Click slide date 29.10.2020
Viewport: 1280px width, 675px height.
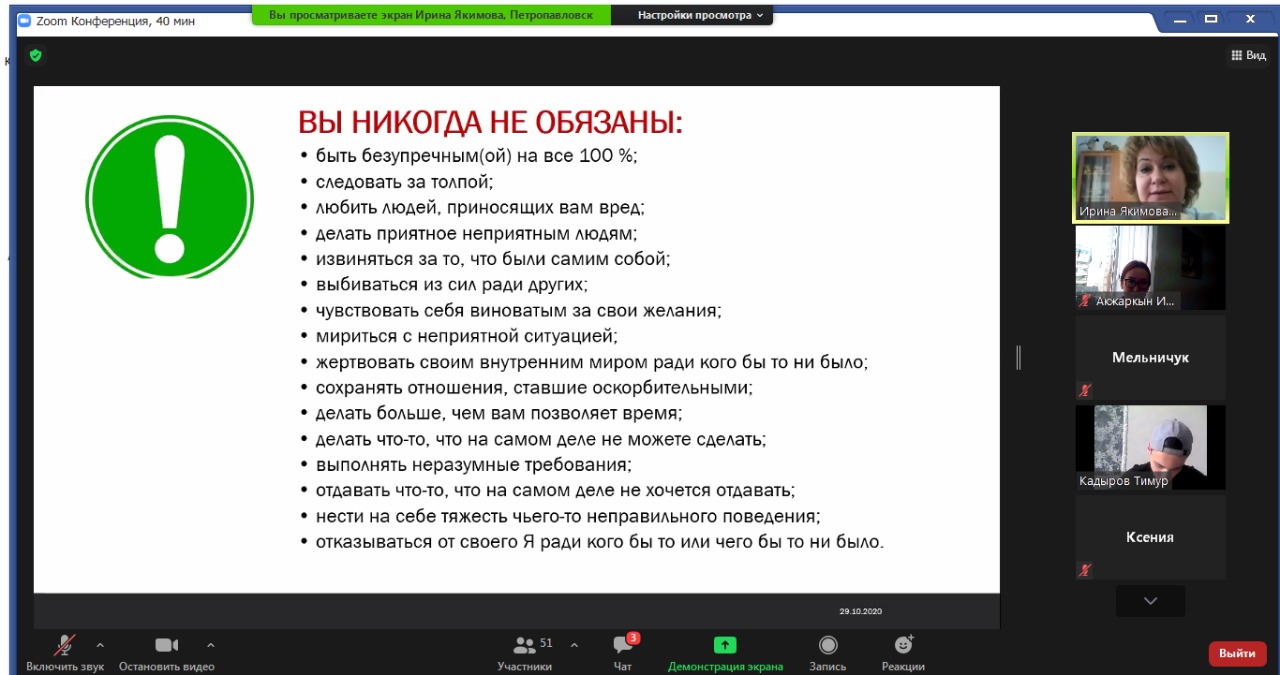(860, 611)
